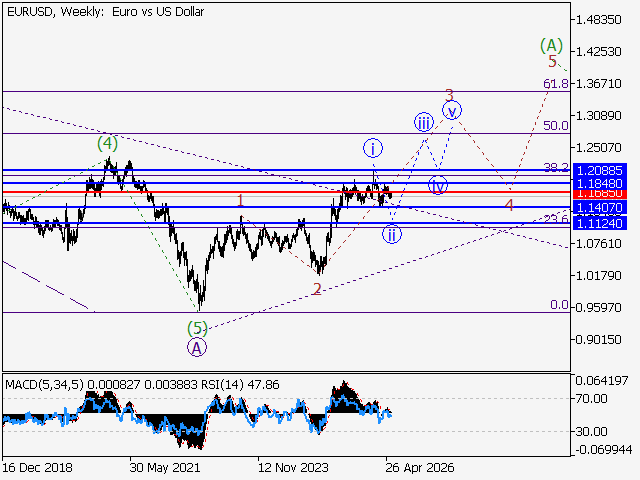Screen dimensions: 640x480
Task: Click the 1.07610 price scale value
Action: [x=598, y=244]
